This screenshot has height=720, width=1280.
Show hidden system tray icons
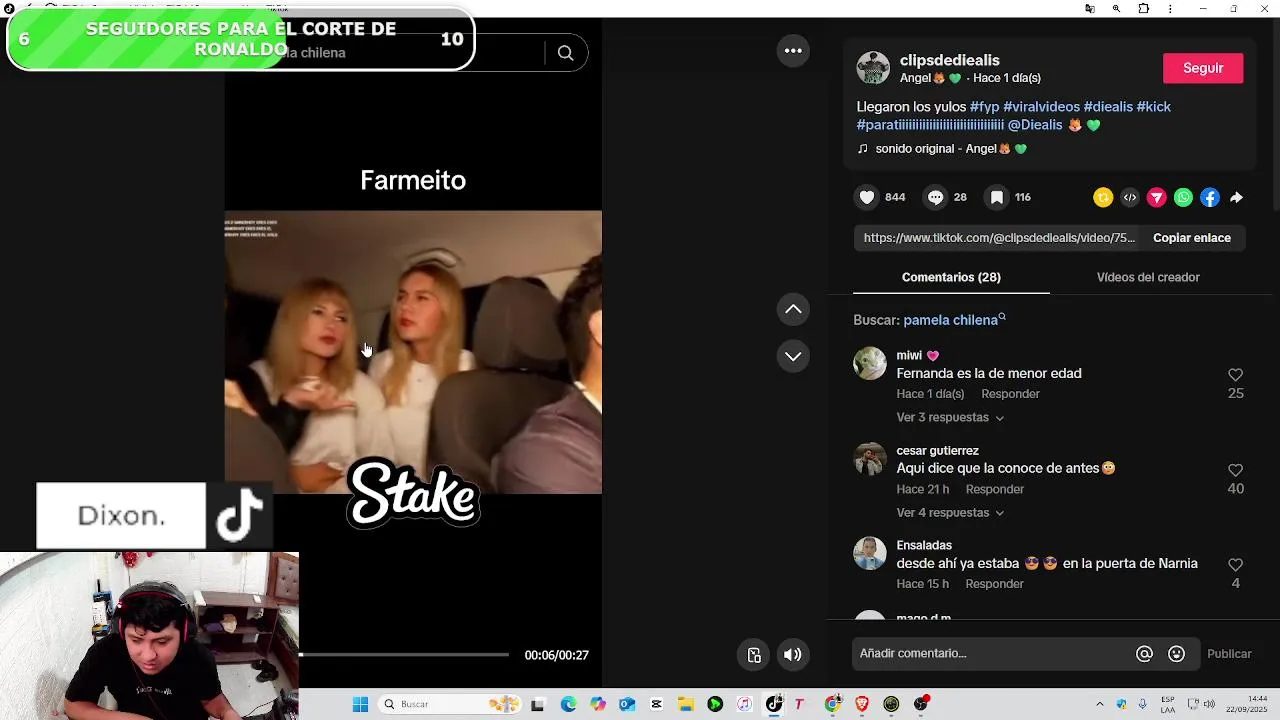1100,704
